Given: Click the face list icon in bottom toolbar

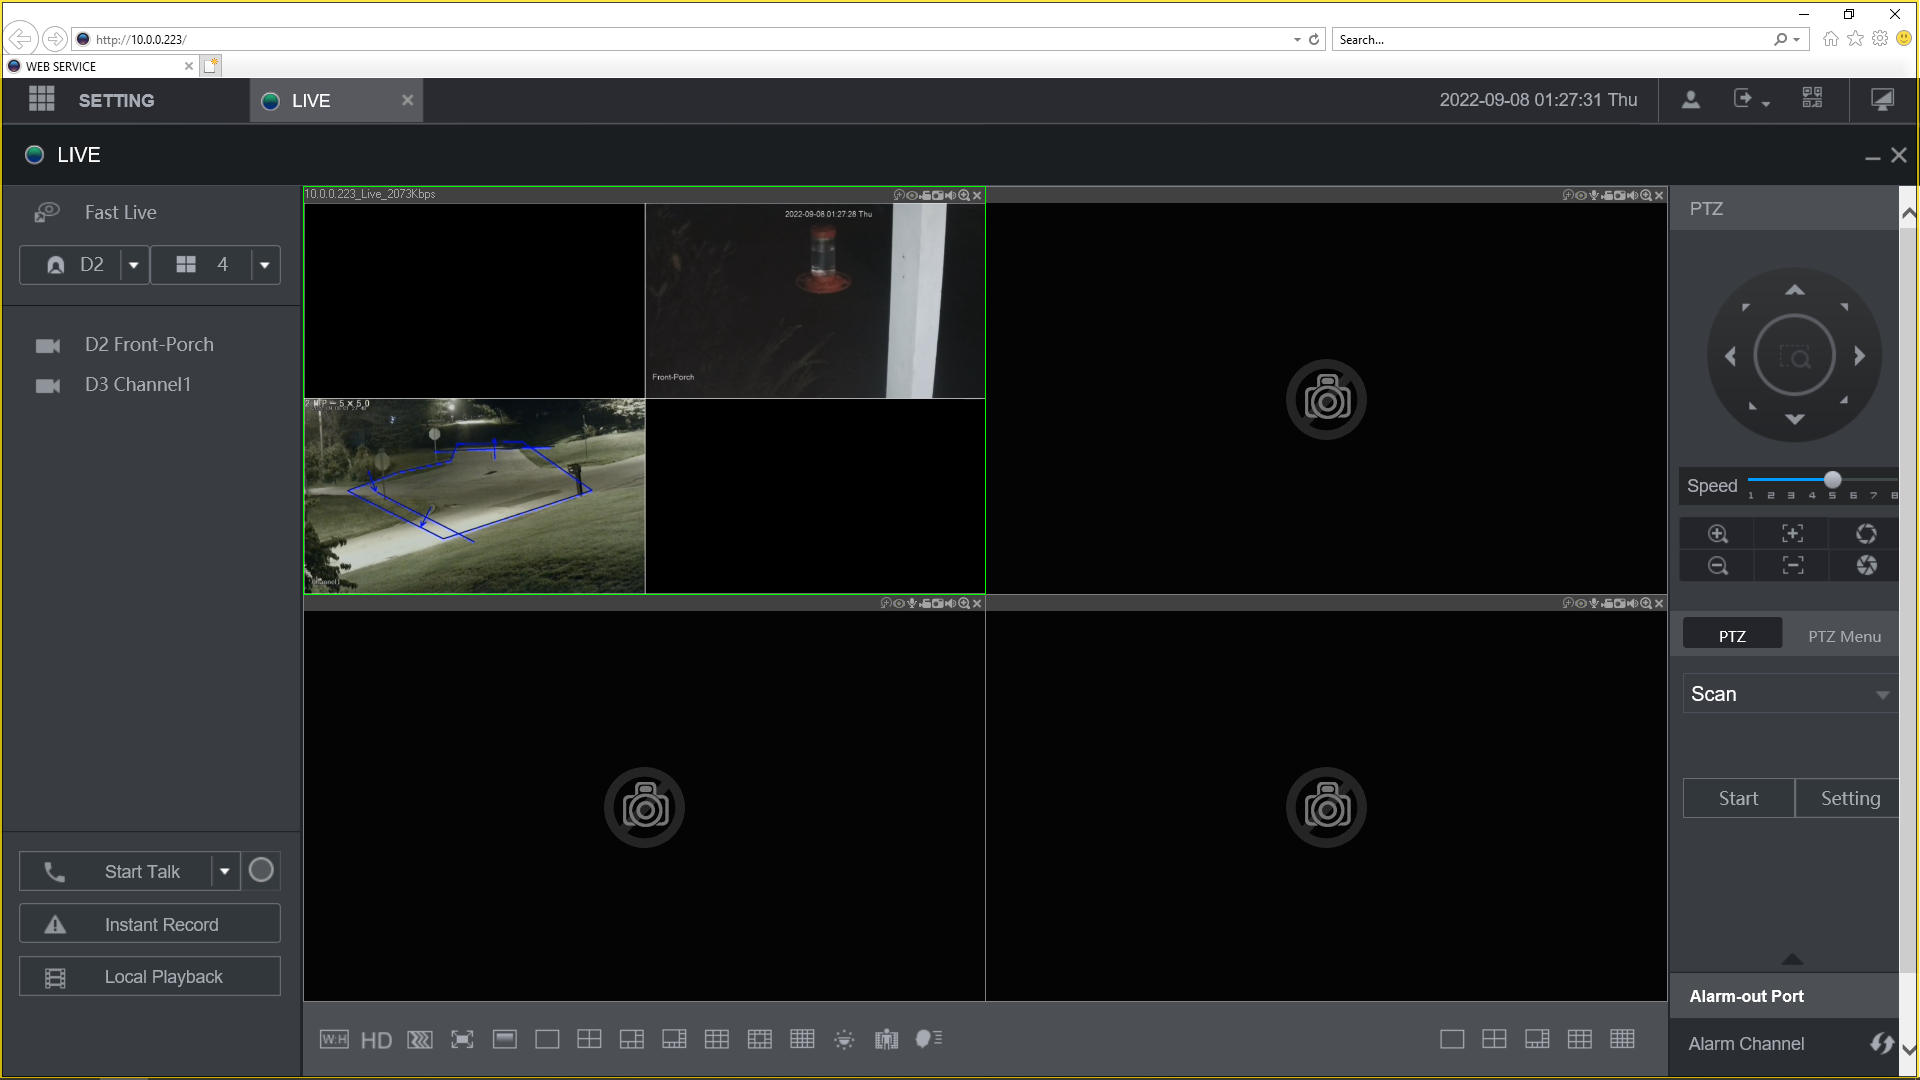Looking at the screenshot, I should (x=929, y=1039).
